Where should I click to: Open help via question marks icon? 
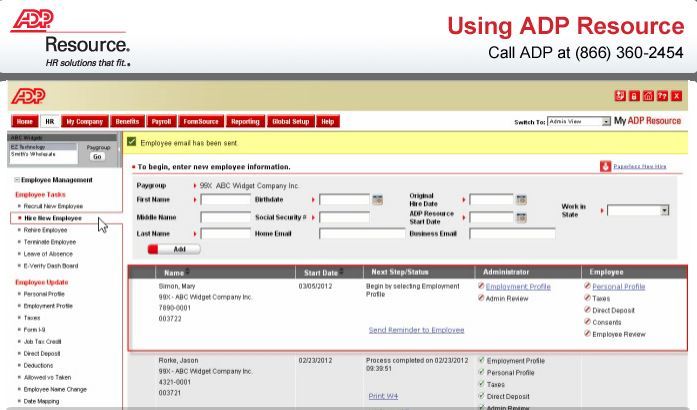(662, 96)
